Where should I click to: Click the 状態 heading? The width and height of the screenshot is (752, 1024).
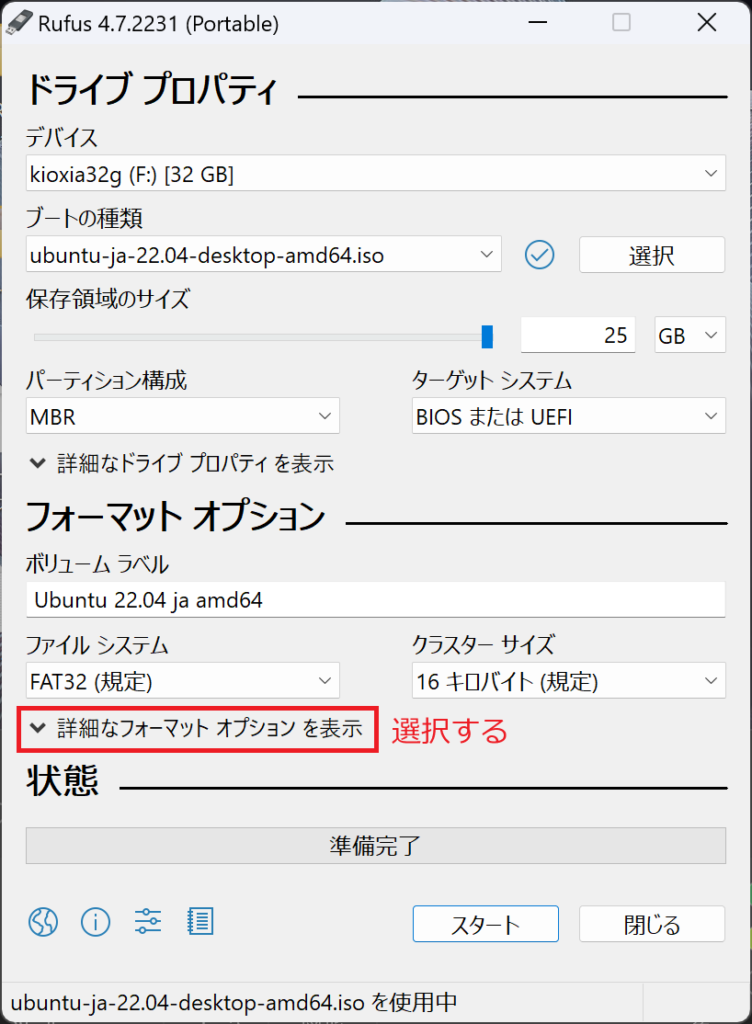63,781
